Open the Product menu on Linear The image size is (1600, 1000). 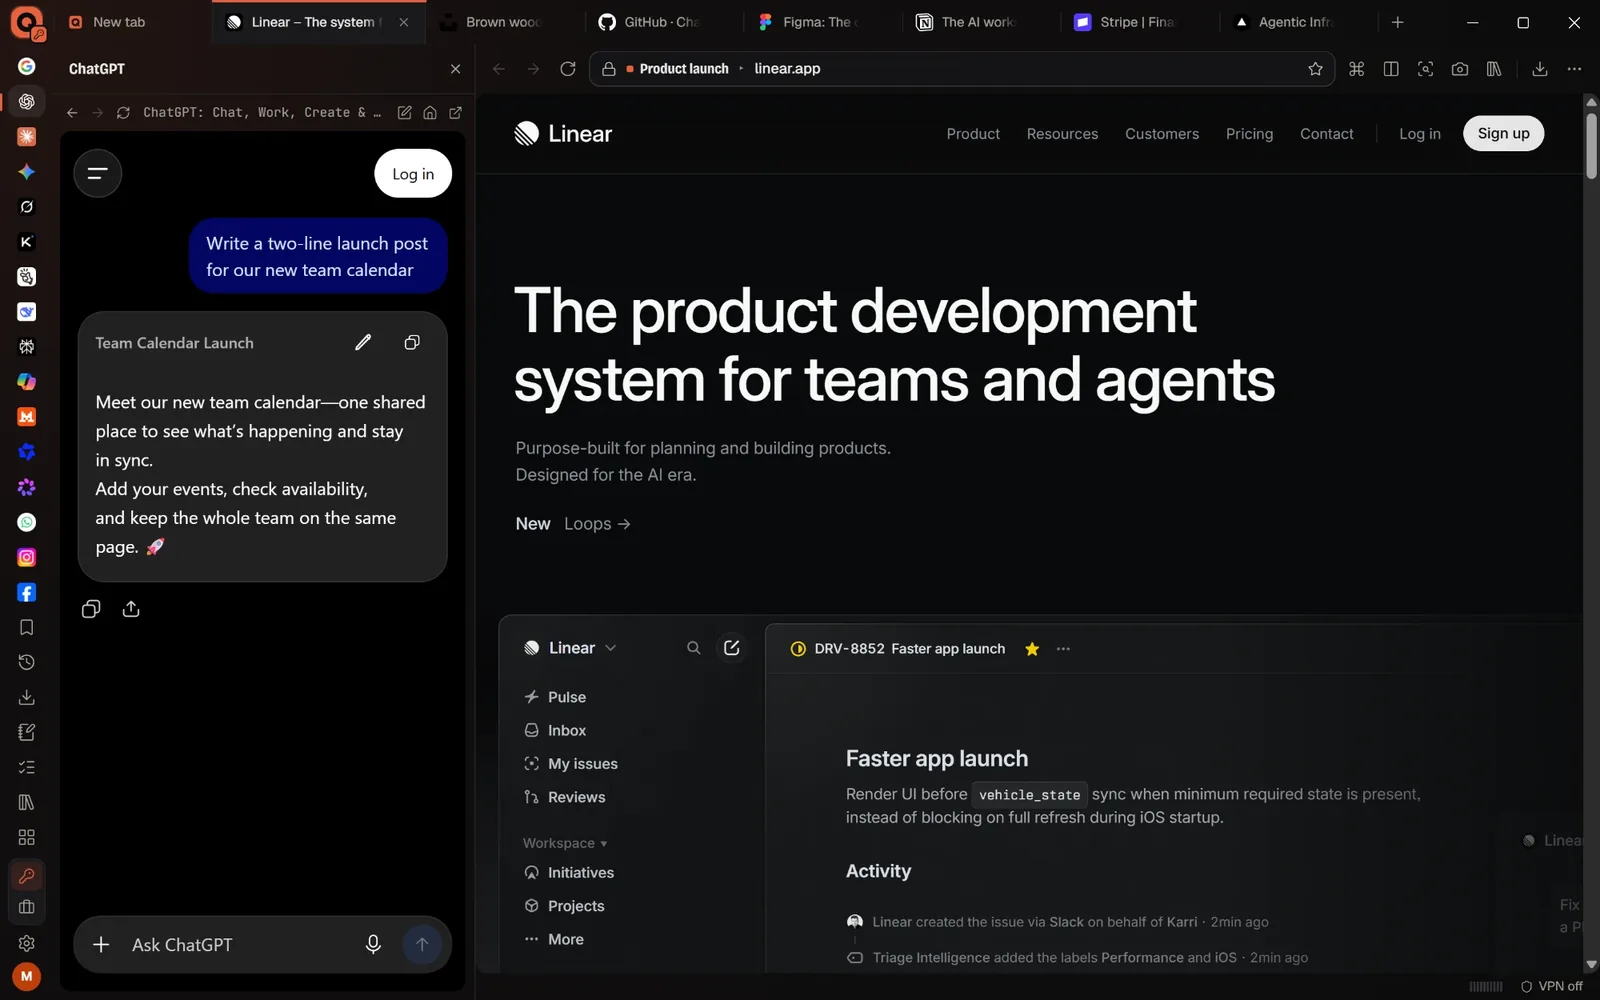click(x=973, y=134)
